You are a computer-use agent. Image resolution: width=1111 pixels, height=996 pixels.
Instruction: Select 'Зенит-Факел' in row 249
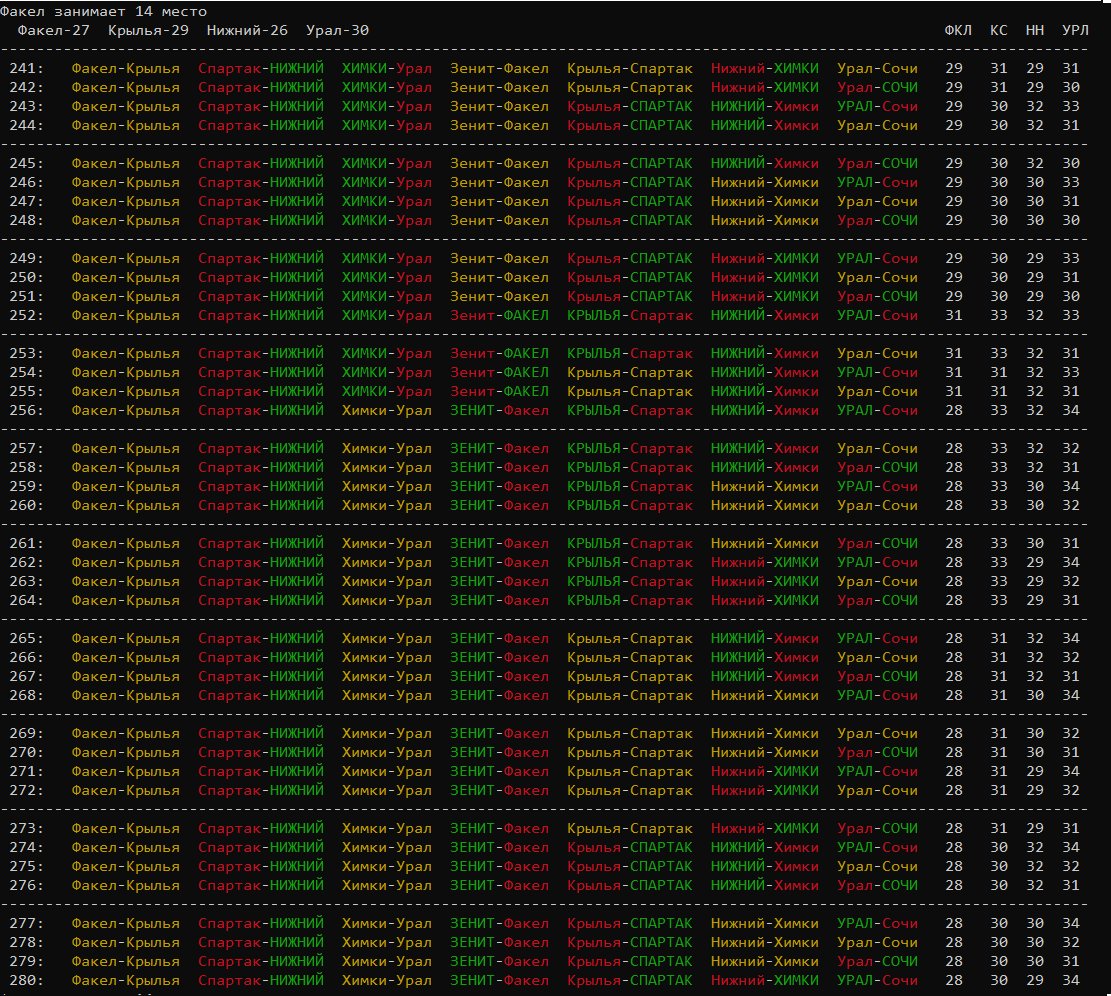pyautogui.click(x=500, y=259)
